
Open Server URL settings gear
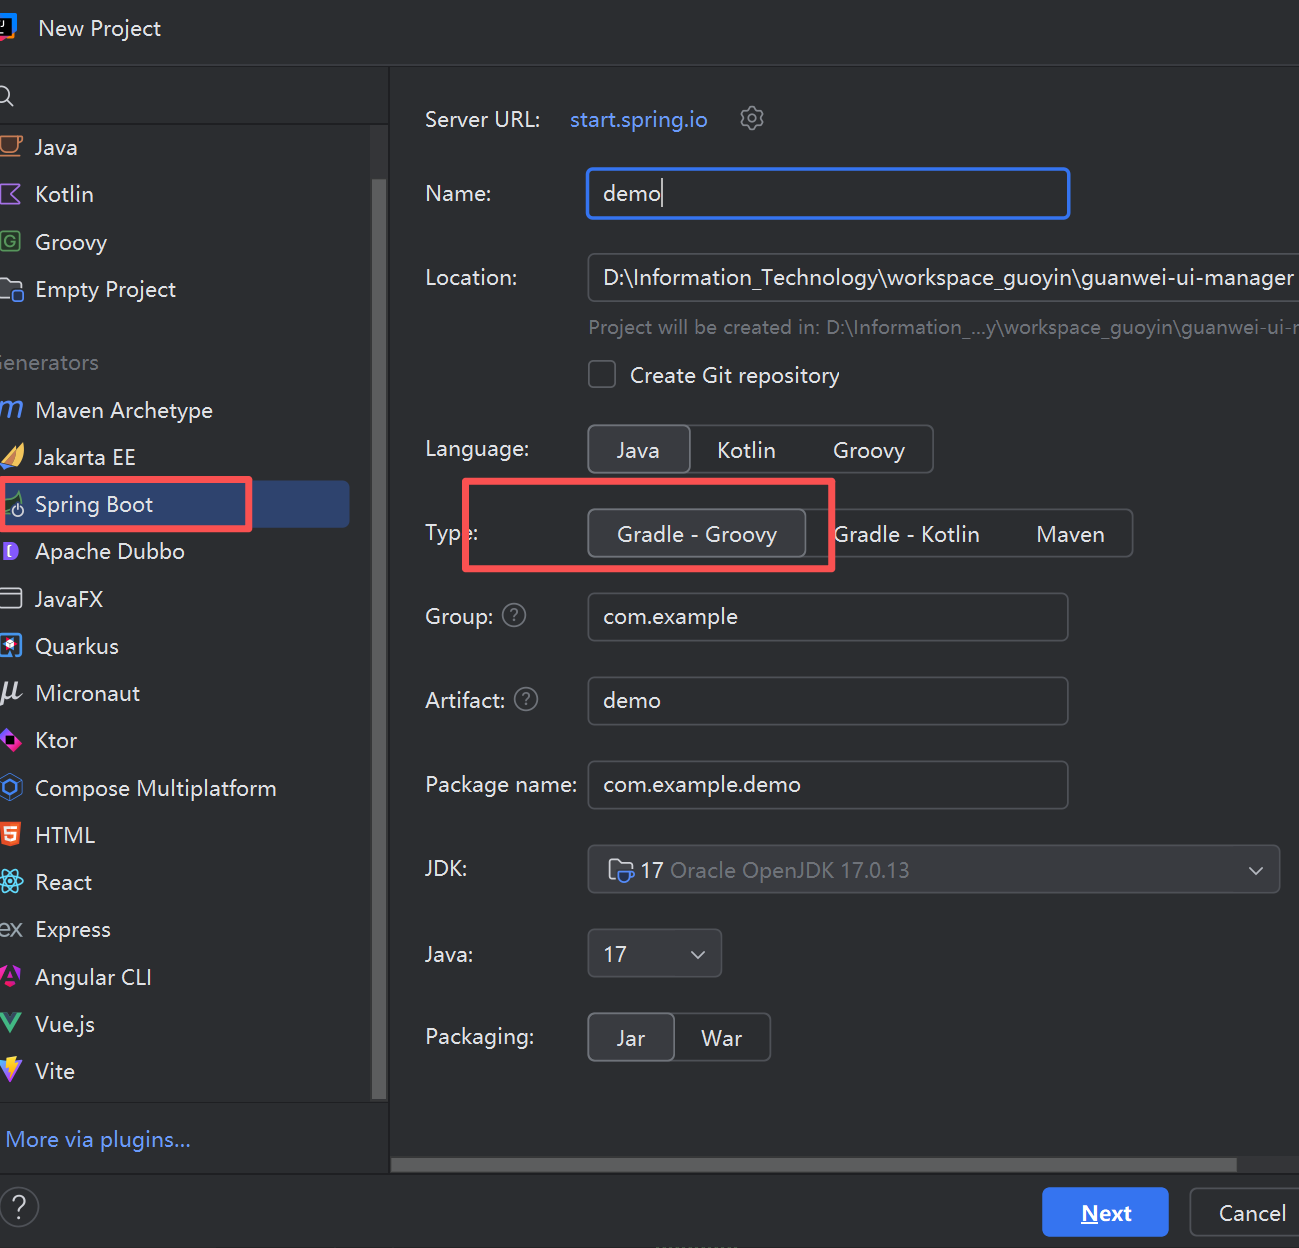(752, 119)
